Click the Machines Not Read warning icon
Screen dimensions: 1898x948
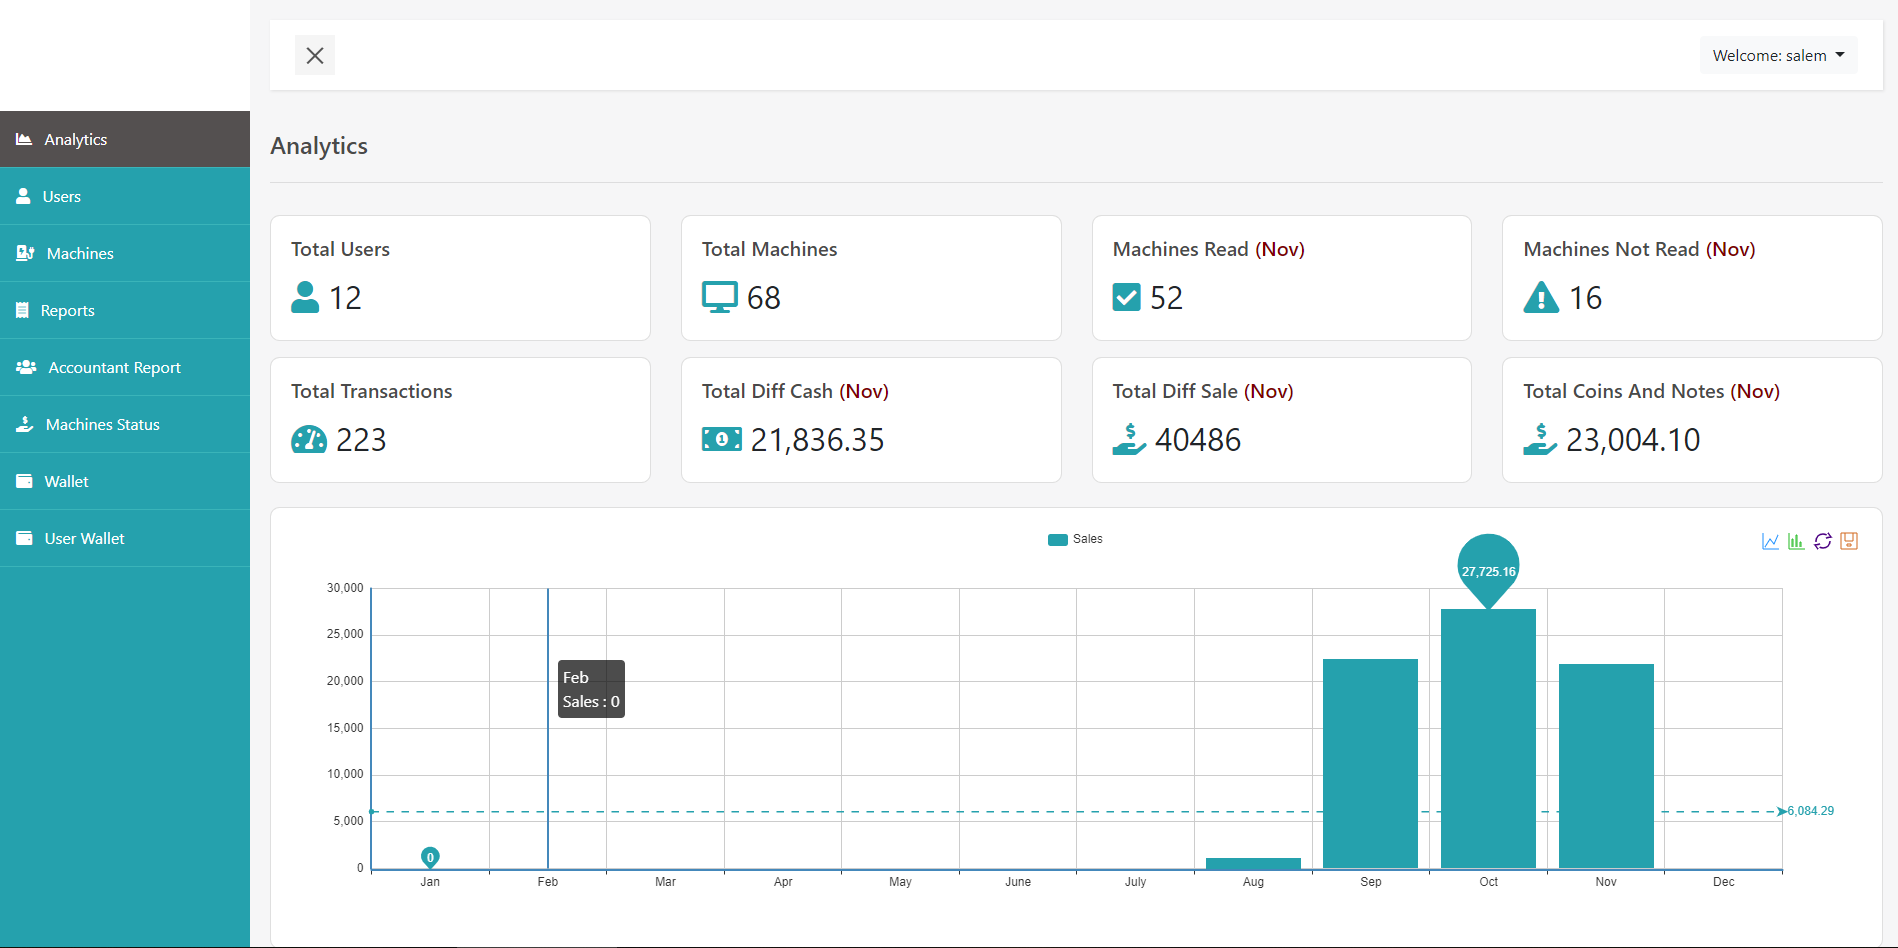click(1541, 298)
